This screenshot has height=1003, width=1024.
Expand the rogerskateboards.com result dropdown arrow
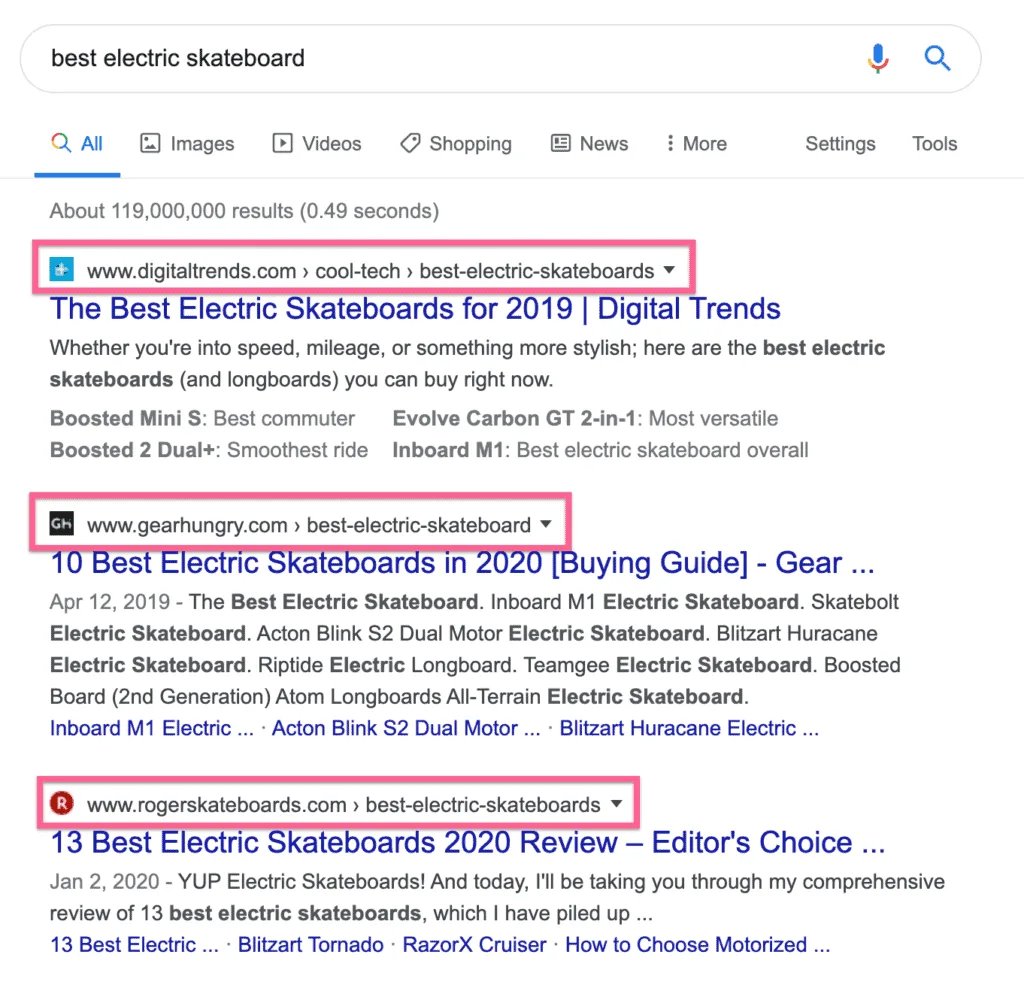tap(616, 804)
